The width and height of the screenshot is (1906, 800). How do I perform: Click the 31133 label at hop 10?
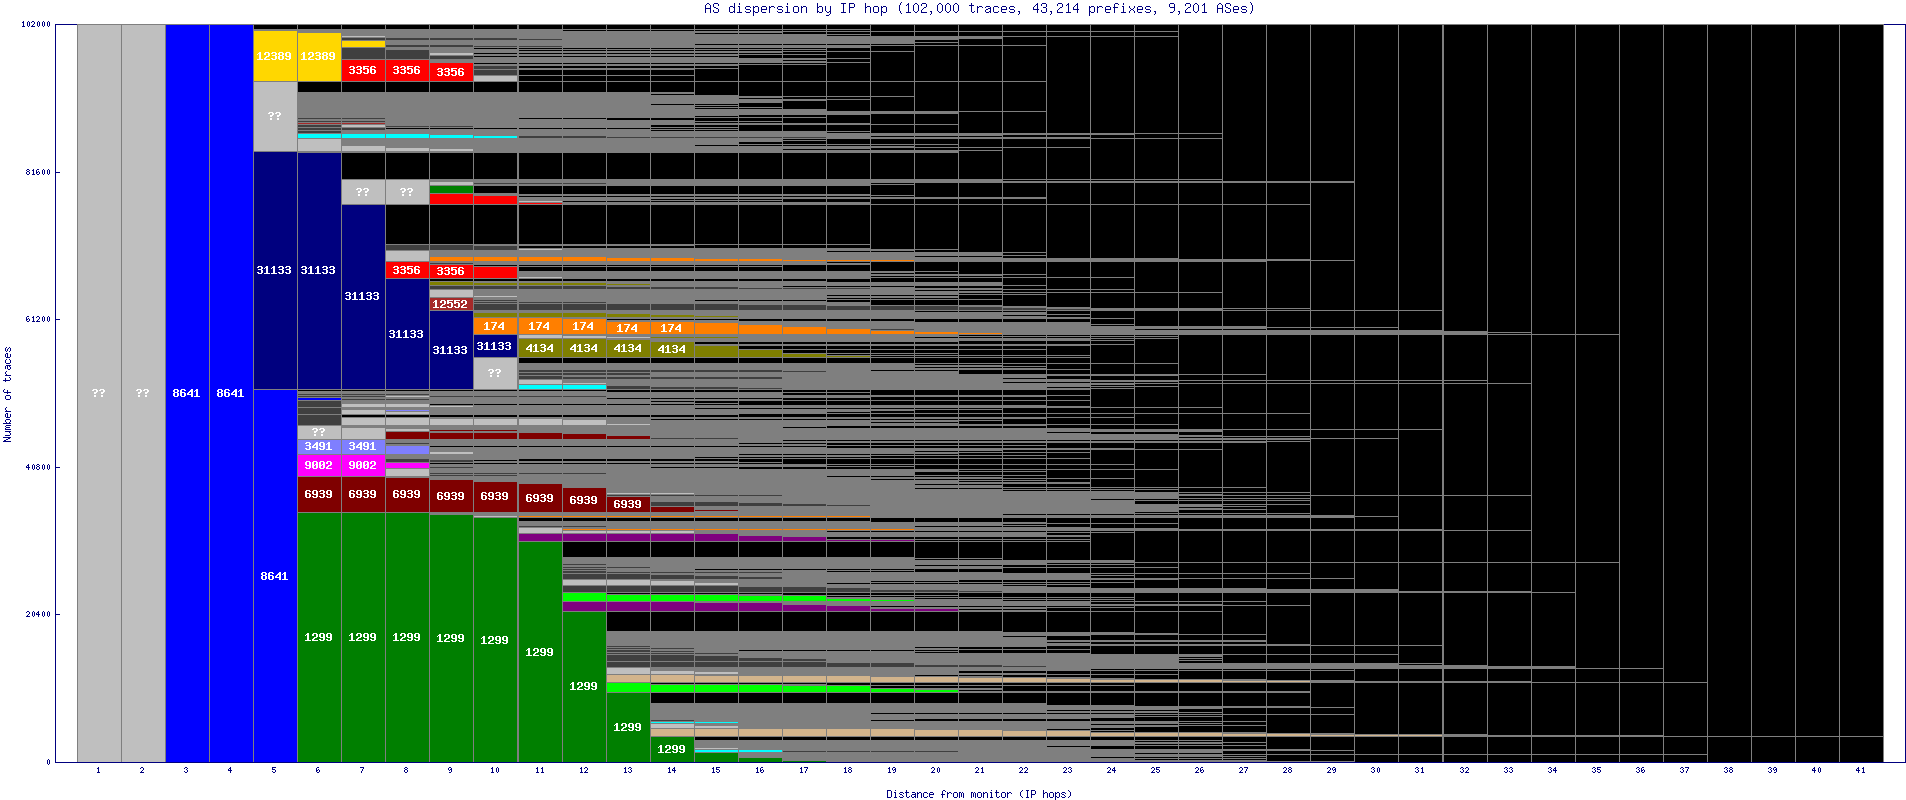[x=494, y=346]
